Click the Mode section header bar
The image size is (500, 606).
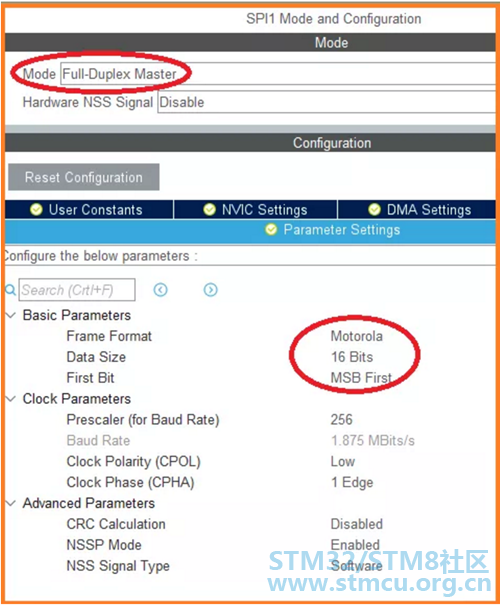[250, 43]
